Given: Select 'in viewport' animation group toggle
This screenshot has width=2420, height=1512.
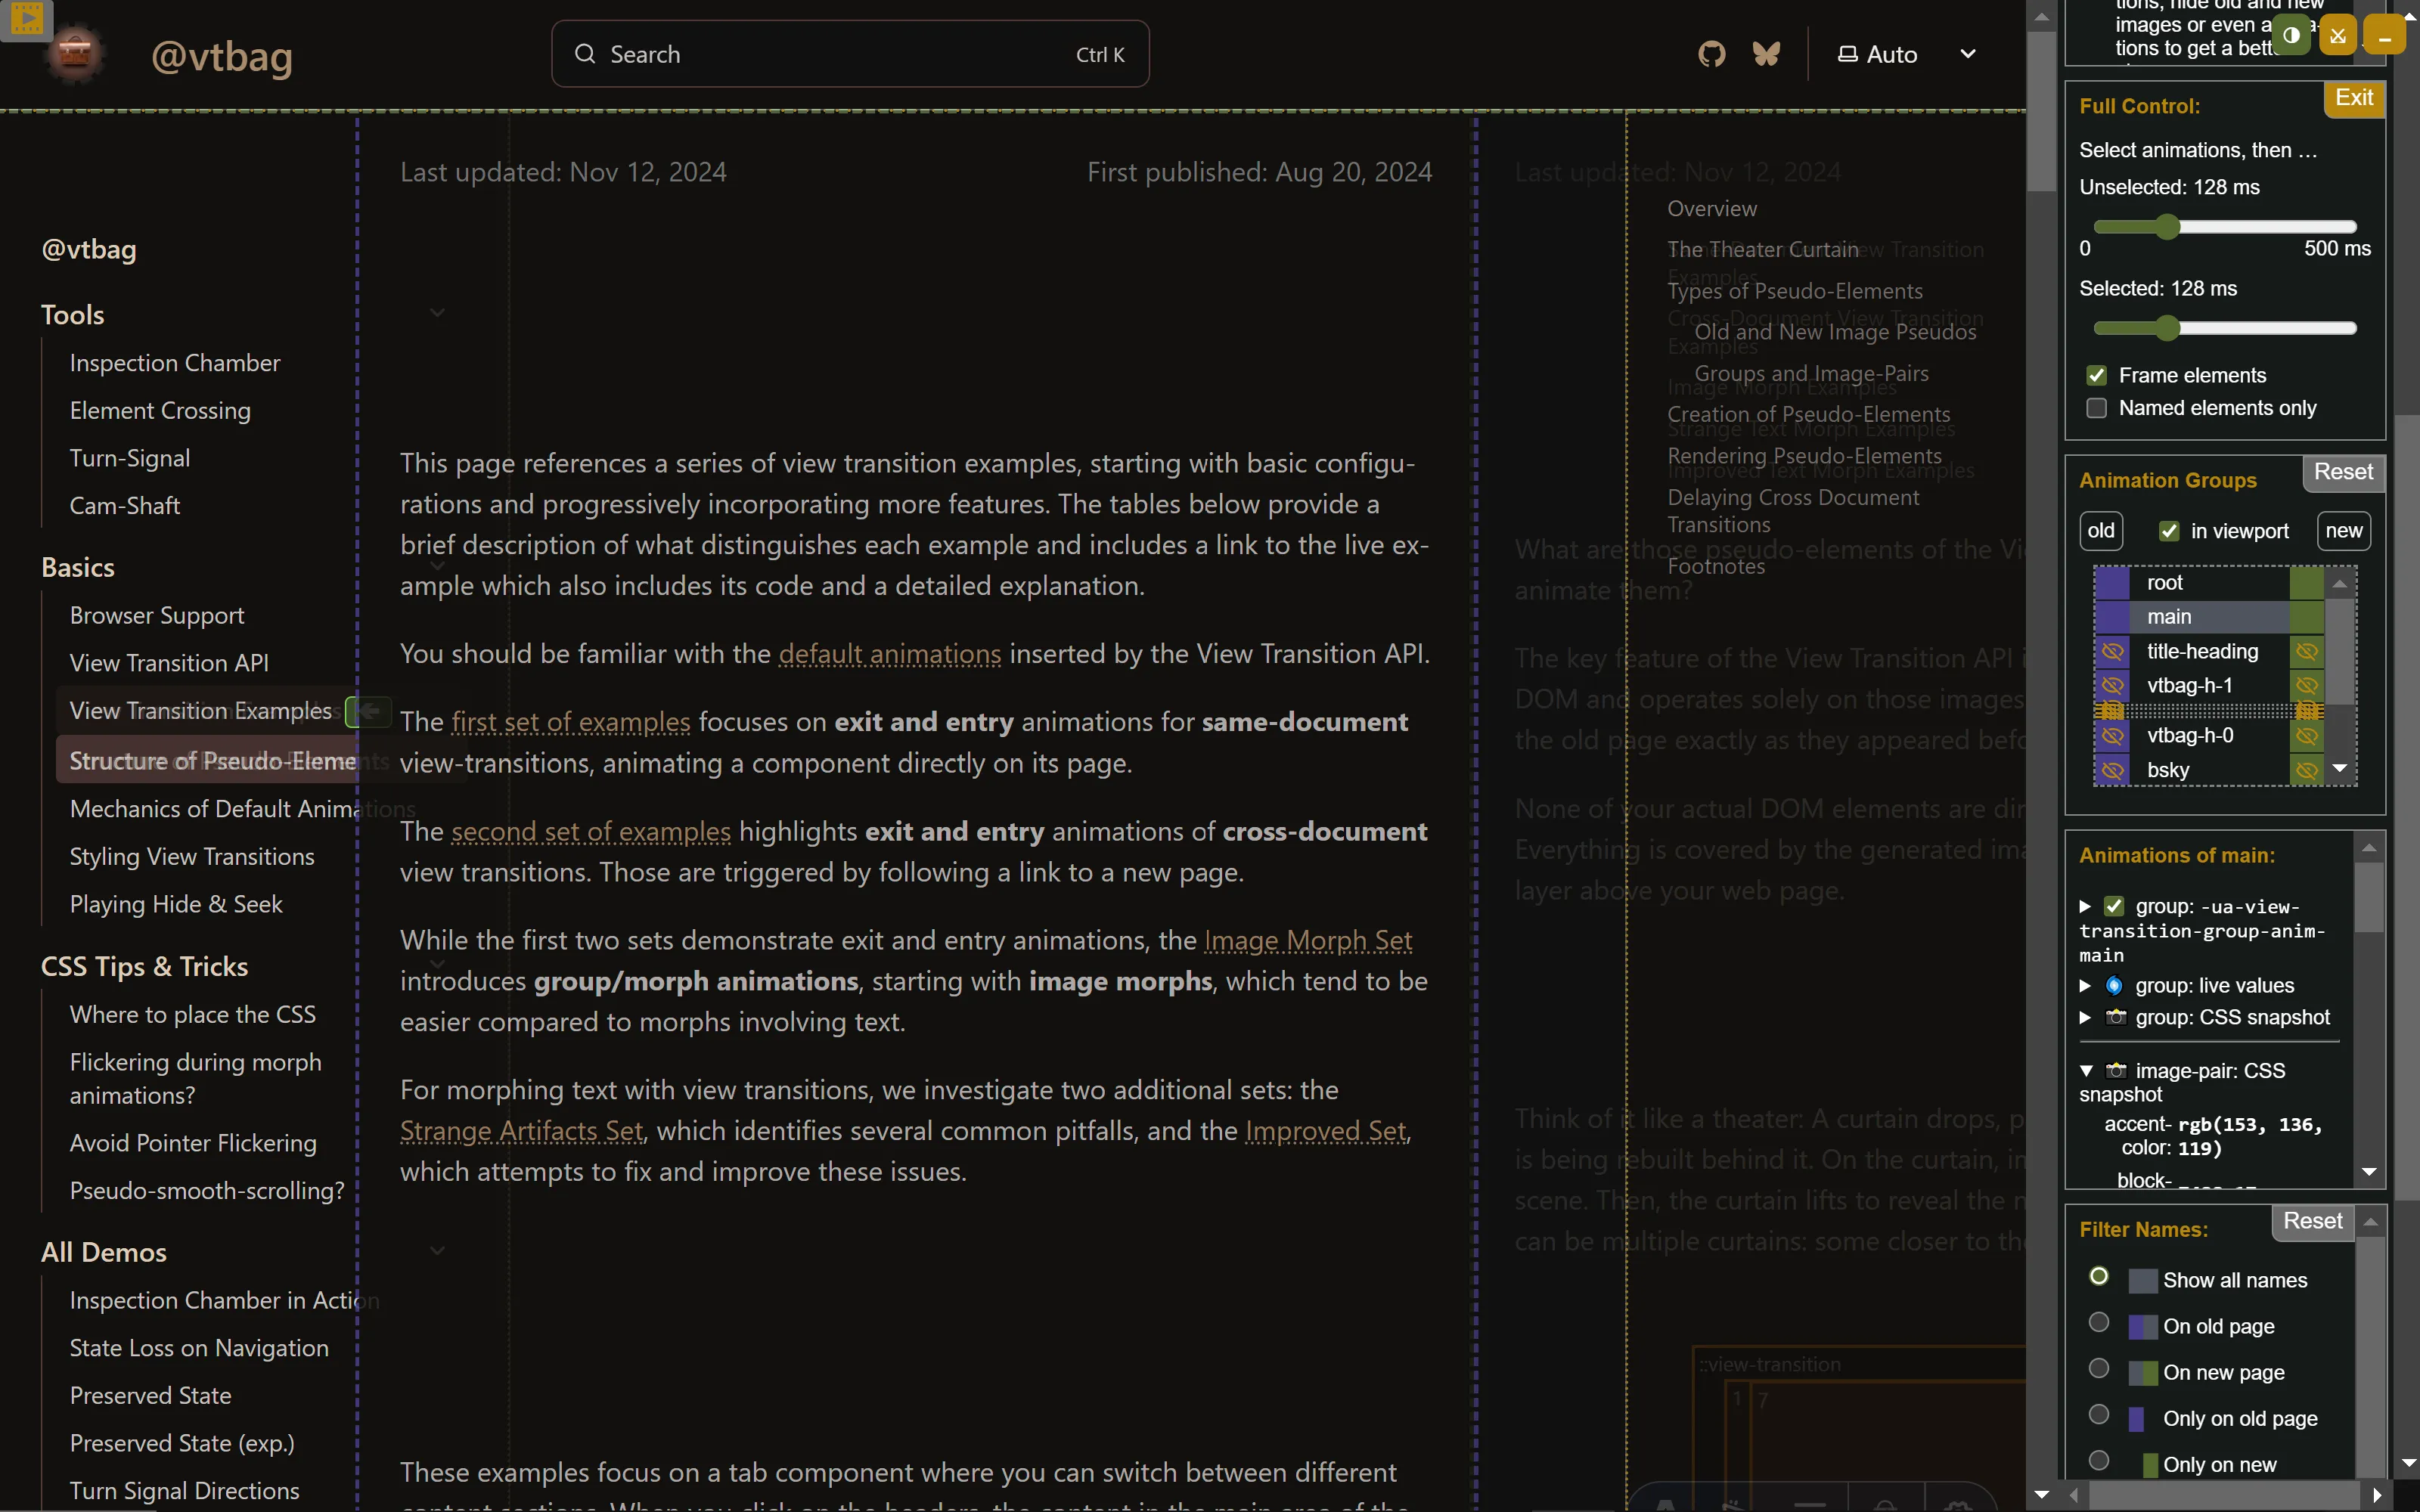Looking at the screenshot, I should [2171, 529].
